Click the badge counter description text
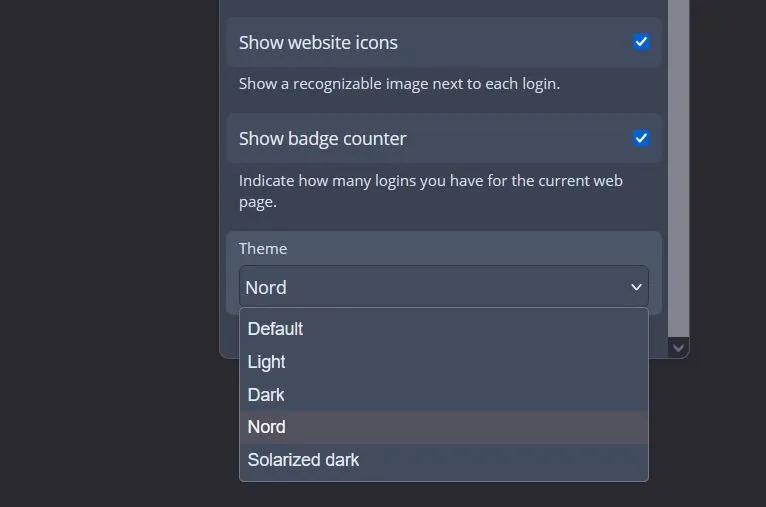 point(430,190)
